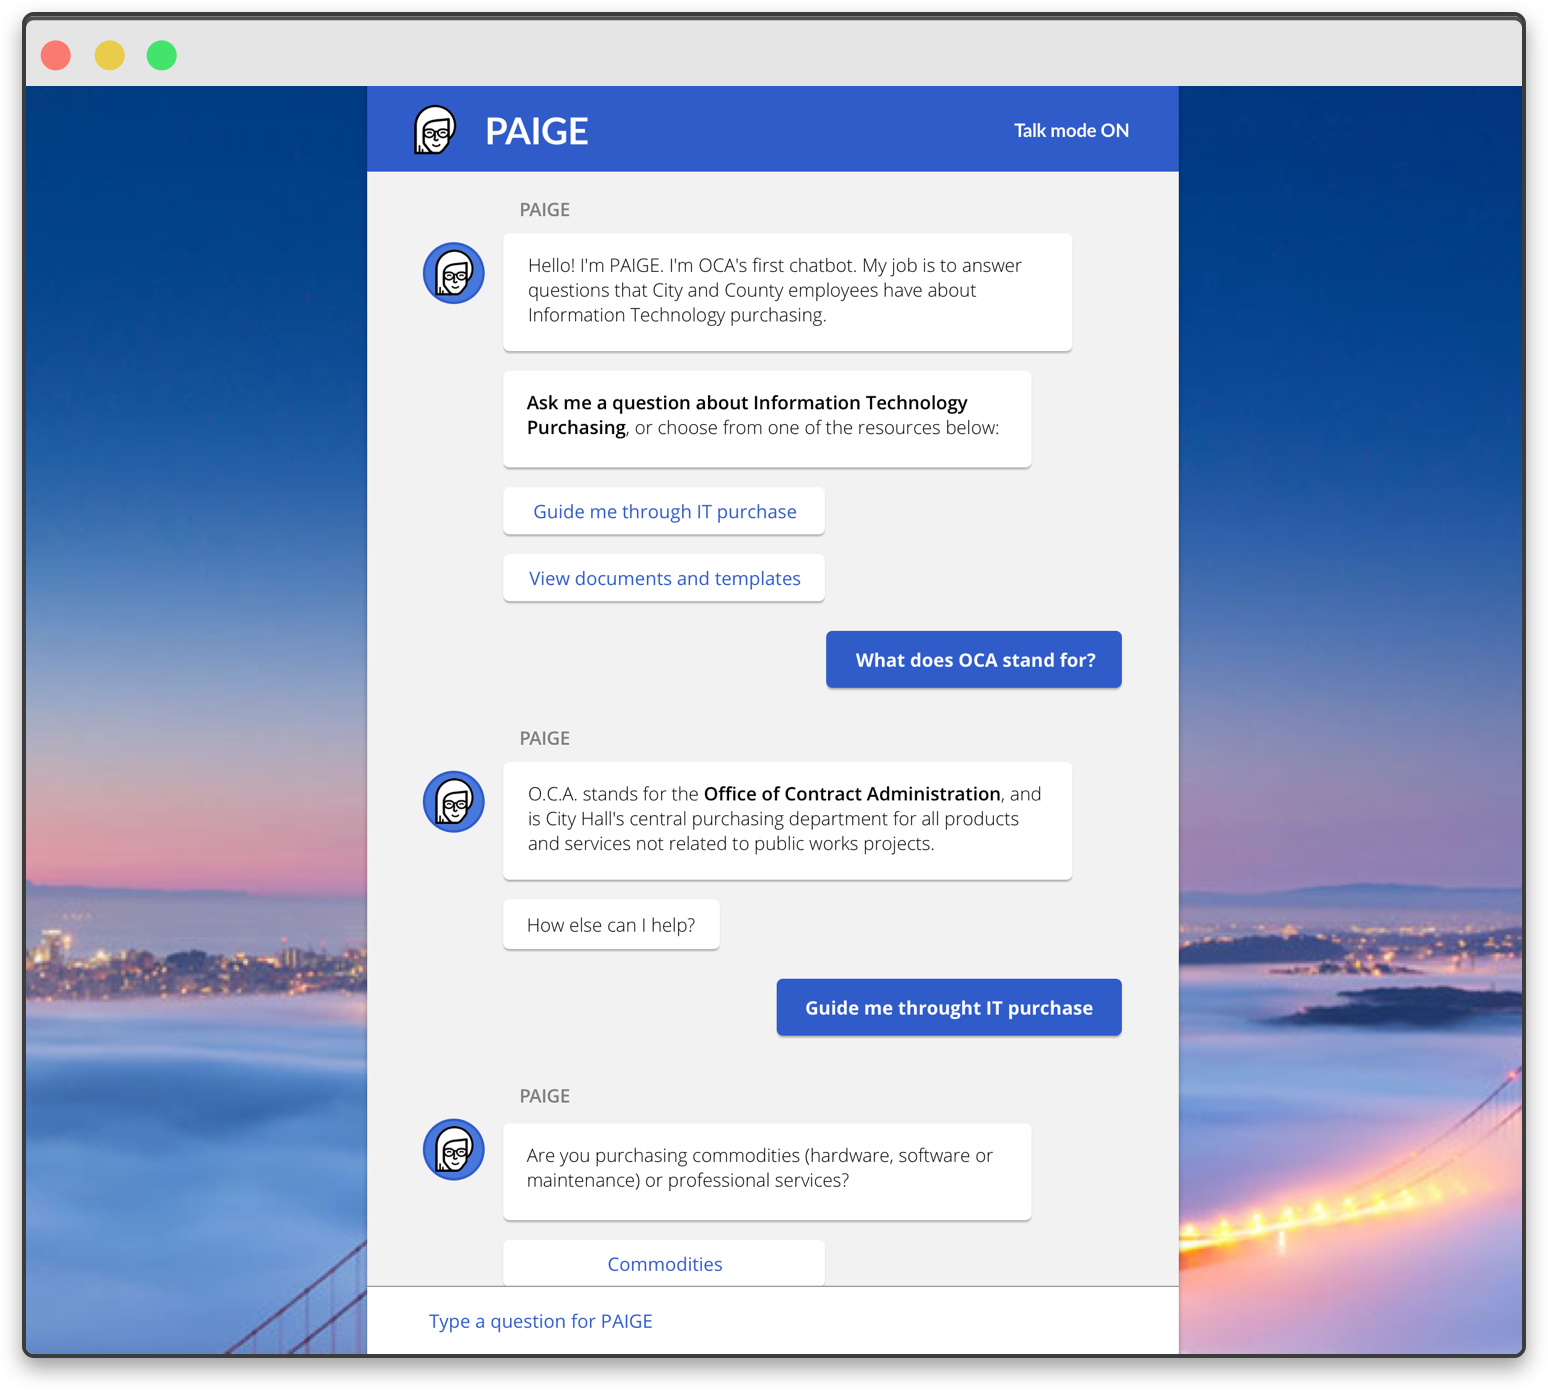
Task: Minimize the window using the yellow button
Action: pos(110,56)
